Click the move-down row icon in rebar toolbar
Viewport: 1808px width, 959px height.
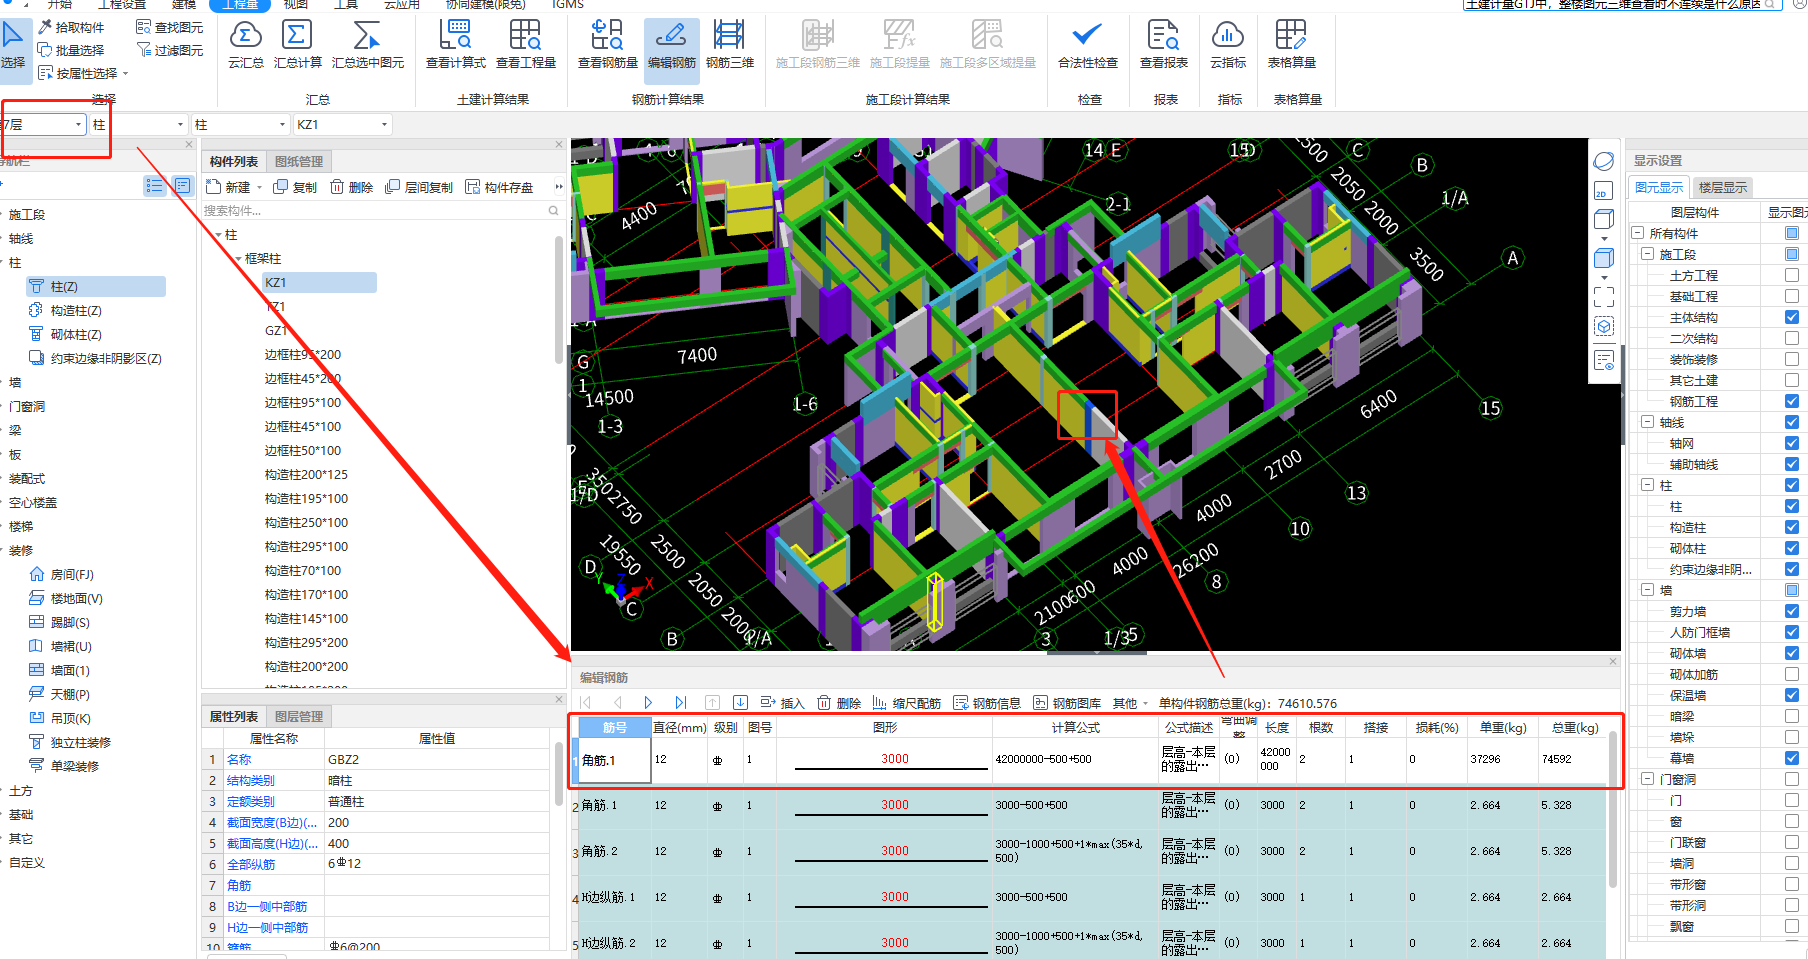[741, 703]
